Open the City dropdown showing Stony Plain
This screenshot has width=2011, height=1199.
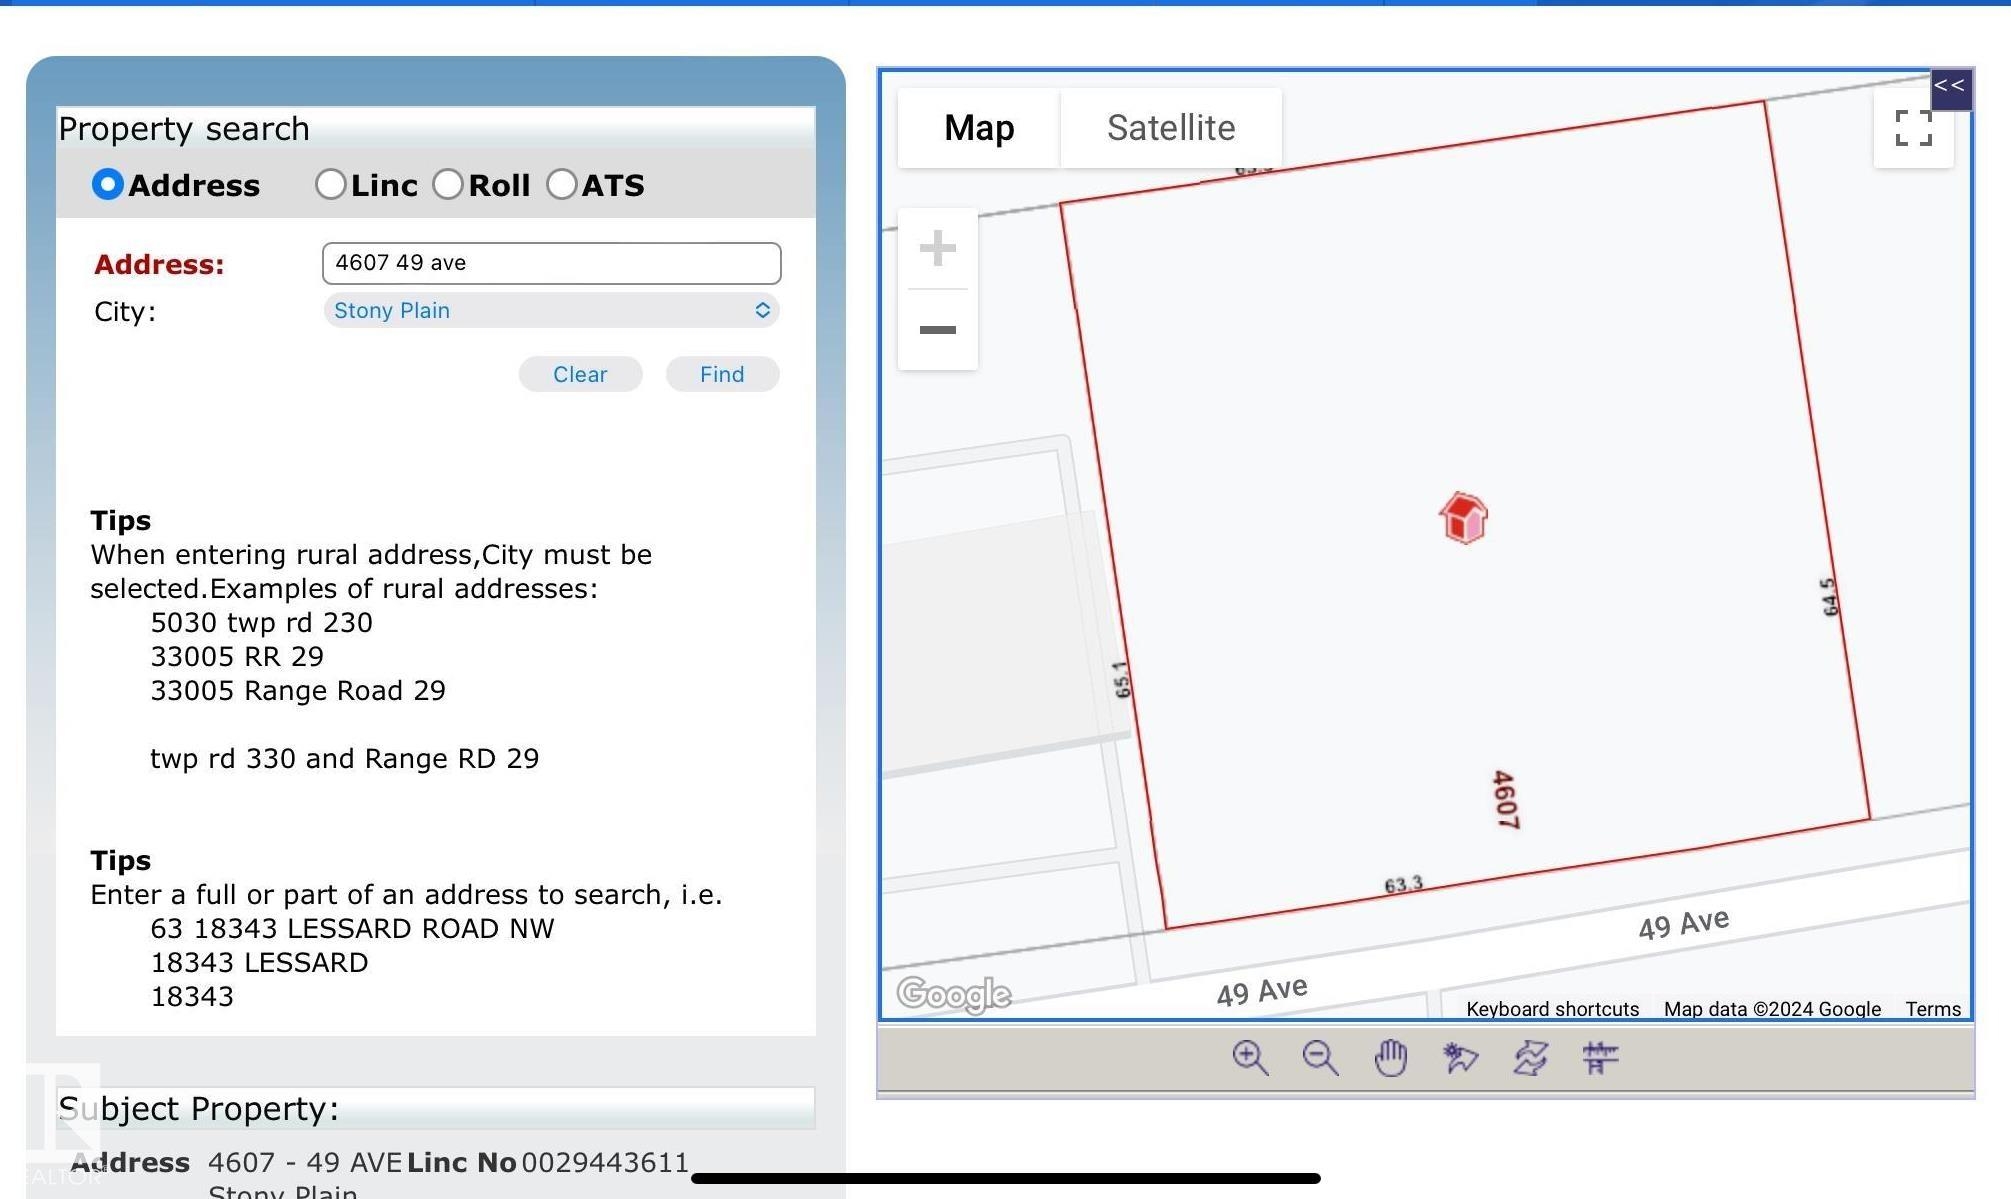tap(551, 310)
